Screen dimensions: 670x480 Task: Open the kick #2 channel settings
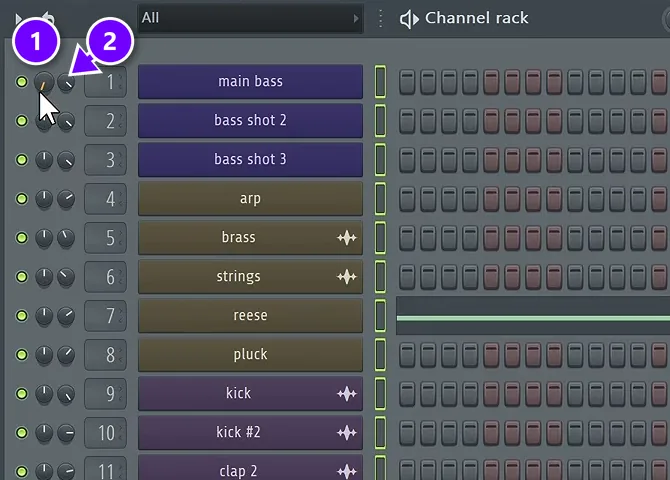[250, 433]
